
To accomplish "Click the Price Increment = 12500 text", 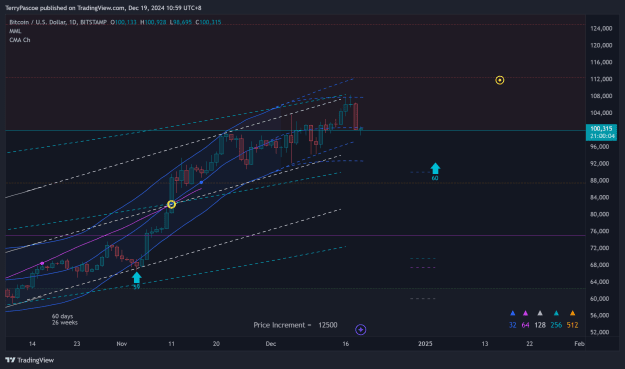I will click(x=295, y=325).
